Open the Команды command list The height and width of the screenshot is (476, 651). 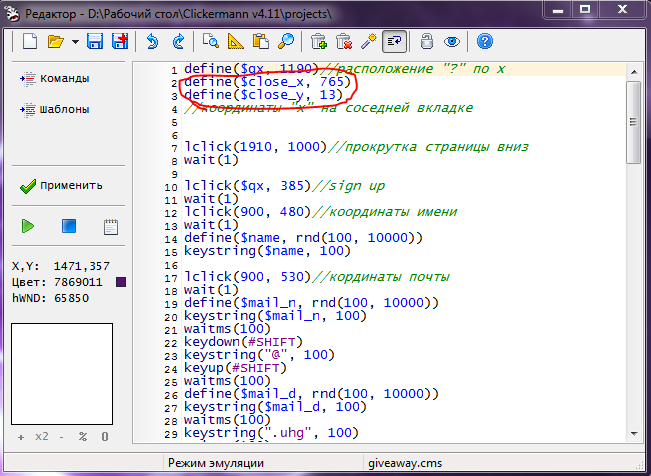click(x=55, y=79)
